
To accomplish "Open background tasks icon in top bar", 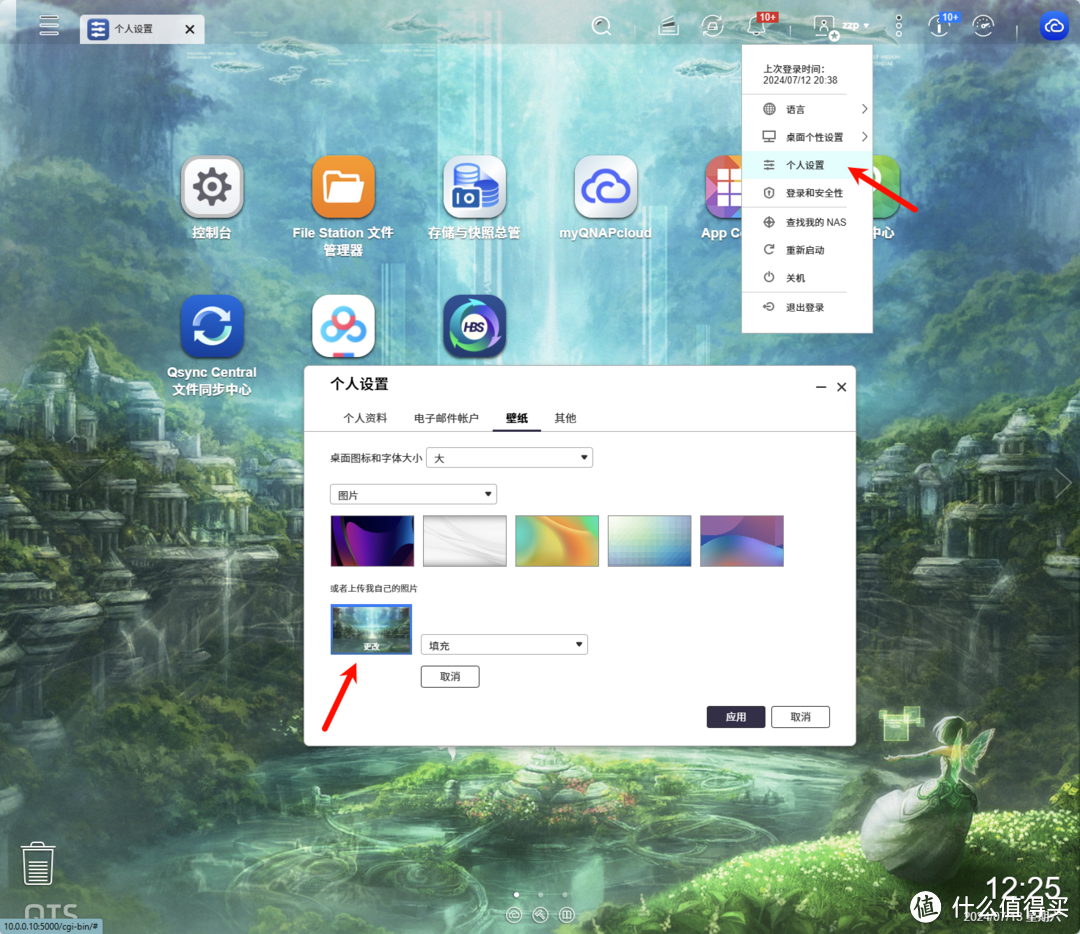I will (x=668, y=27).
